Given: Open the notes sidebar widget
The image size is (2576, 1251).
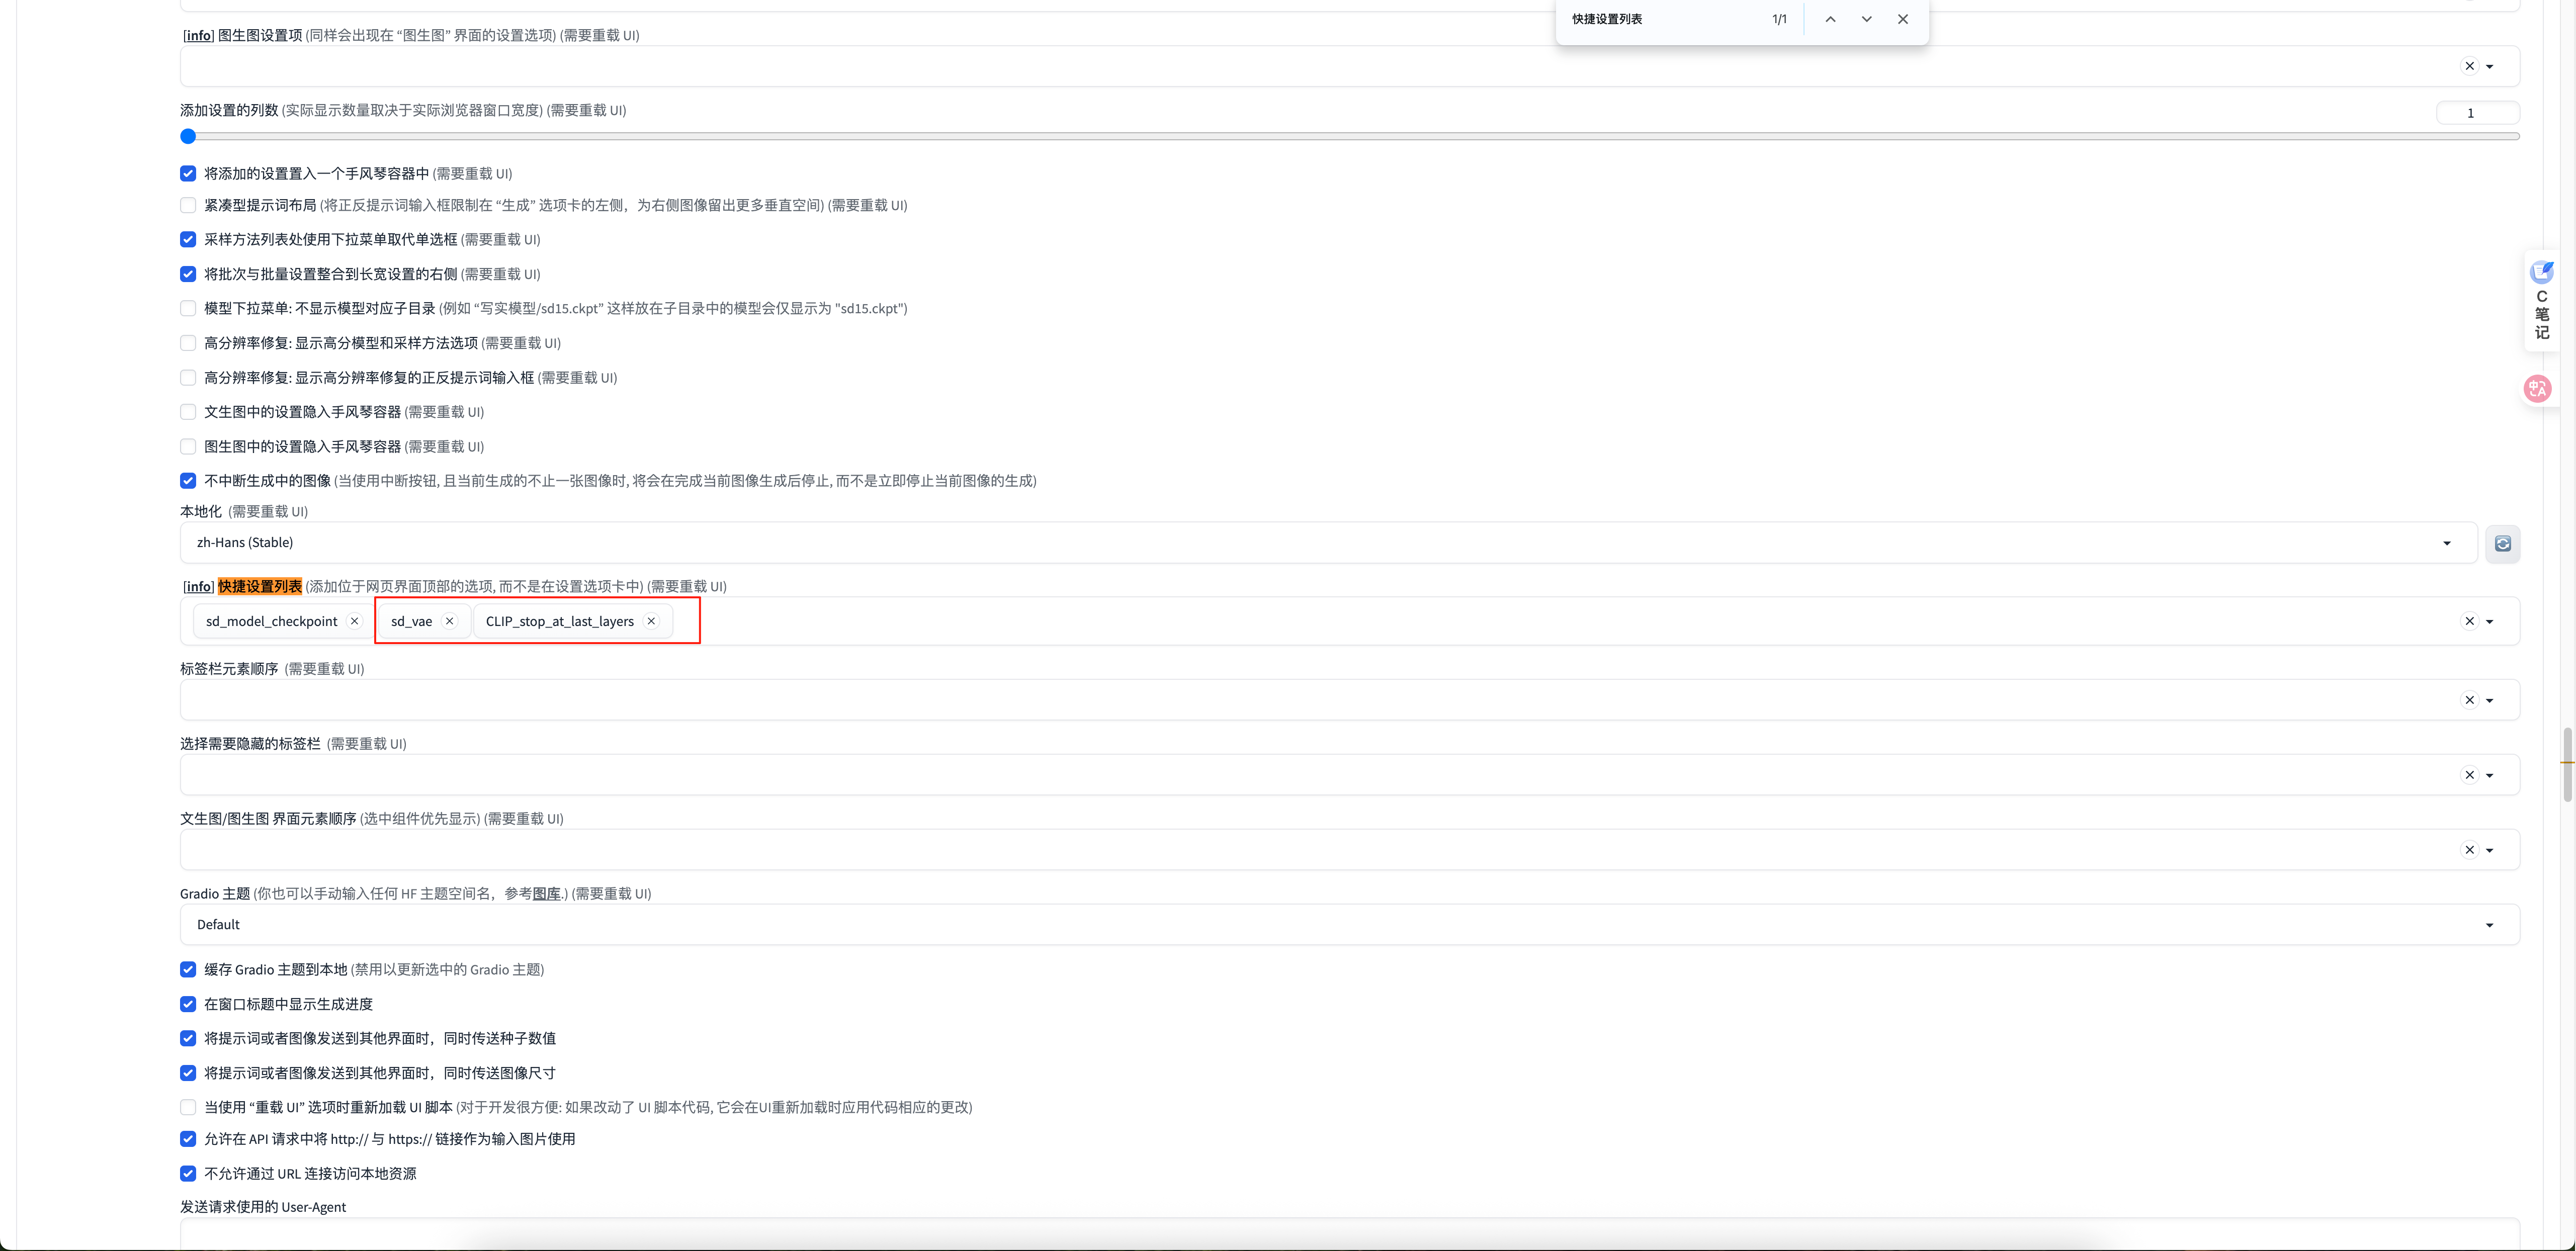Looking at the screenshot, I should 2541,300.
